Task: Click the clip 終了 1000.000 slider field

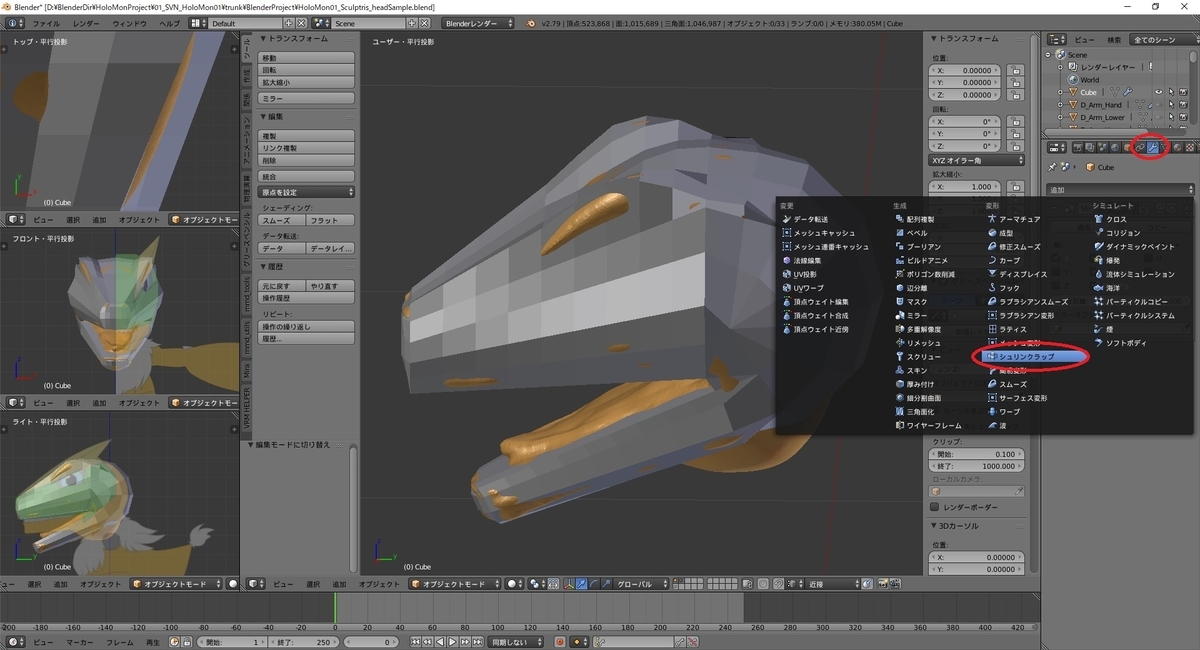Action: (x=977, y=466)
